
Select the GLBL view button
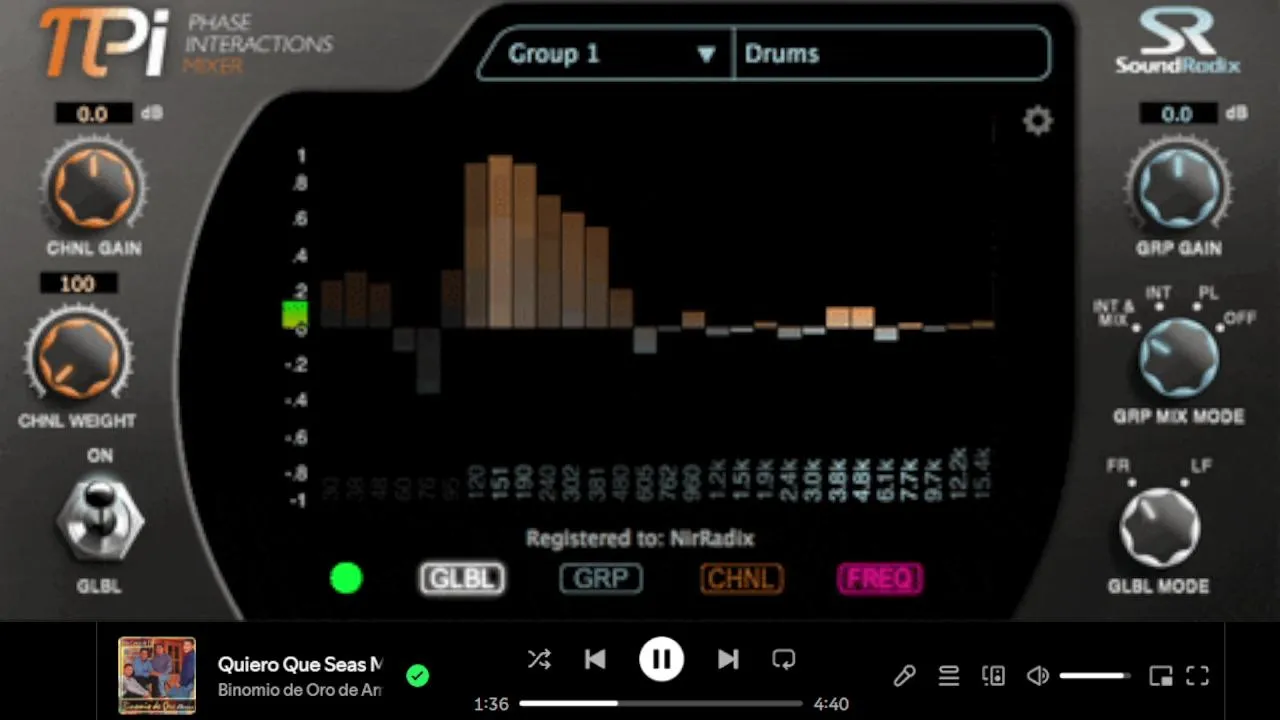462,578
